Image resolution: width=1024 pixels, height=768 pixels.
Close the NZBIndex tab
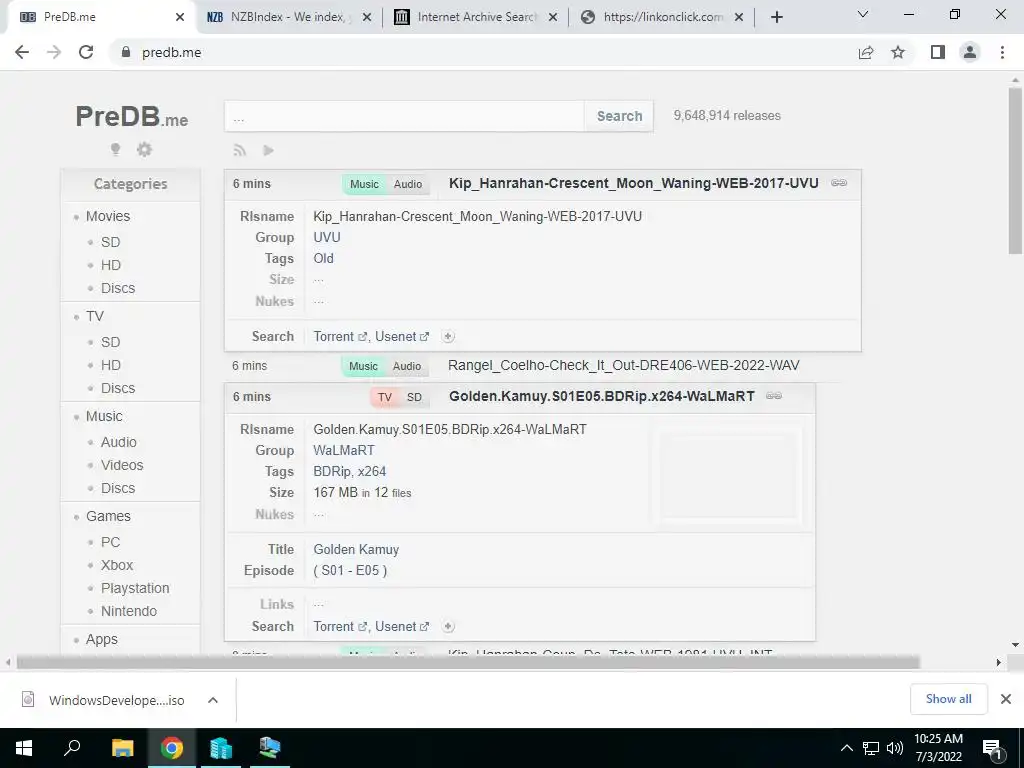click(367, 17)
